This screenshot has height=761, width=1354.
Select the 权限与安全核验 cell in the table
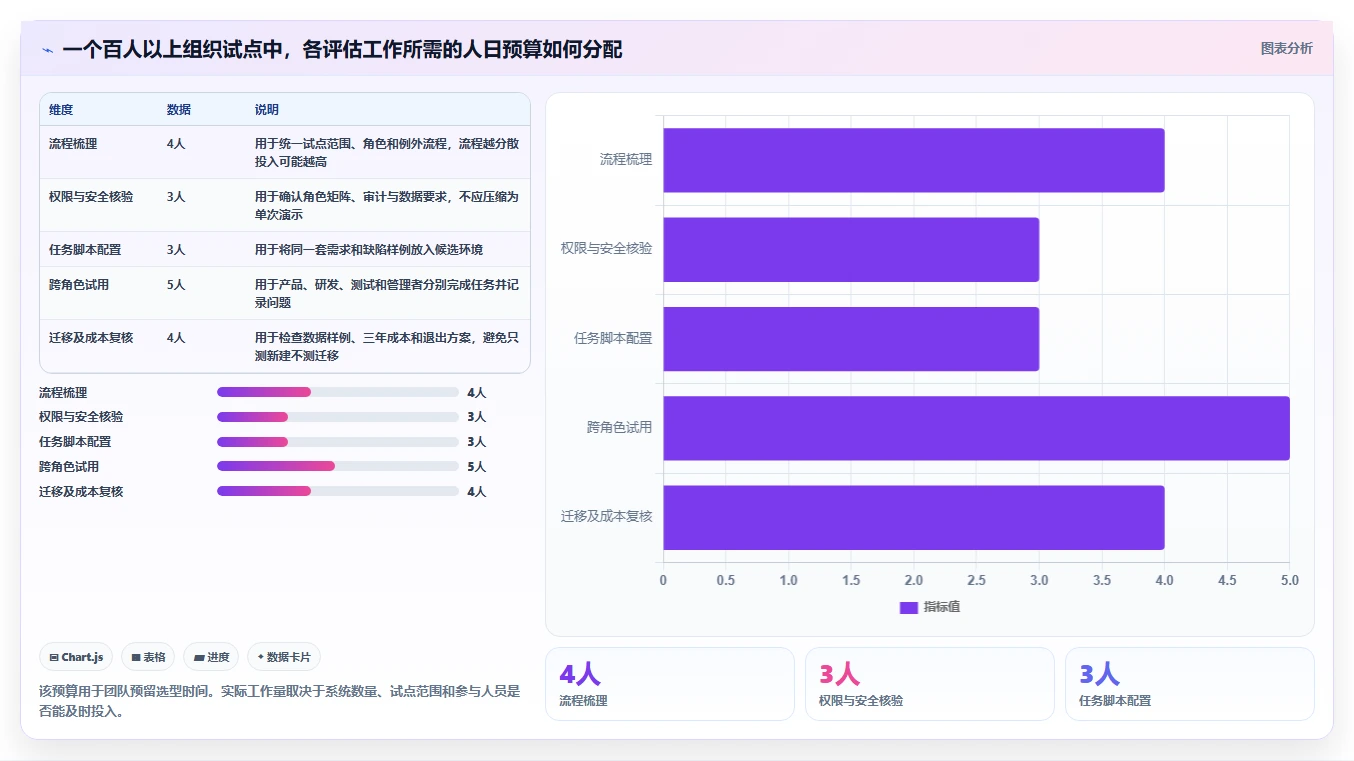(x=91, y=197)
